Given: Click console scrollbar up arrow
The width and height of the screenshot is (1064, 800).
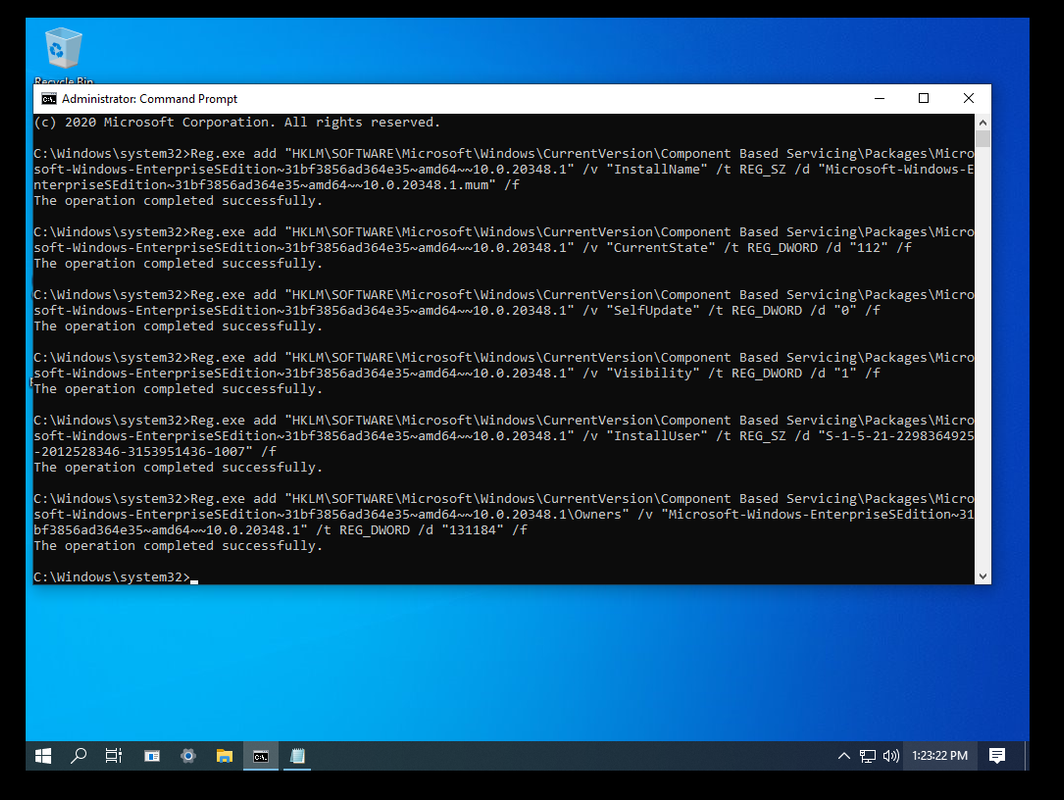Looking at the screenshot, I should click(983, 123).
